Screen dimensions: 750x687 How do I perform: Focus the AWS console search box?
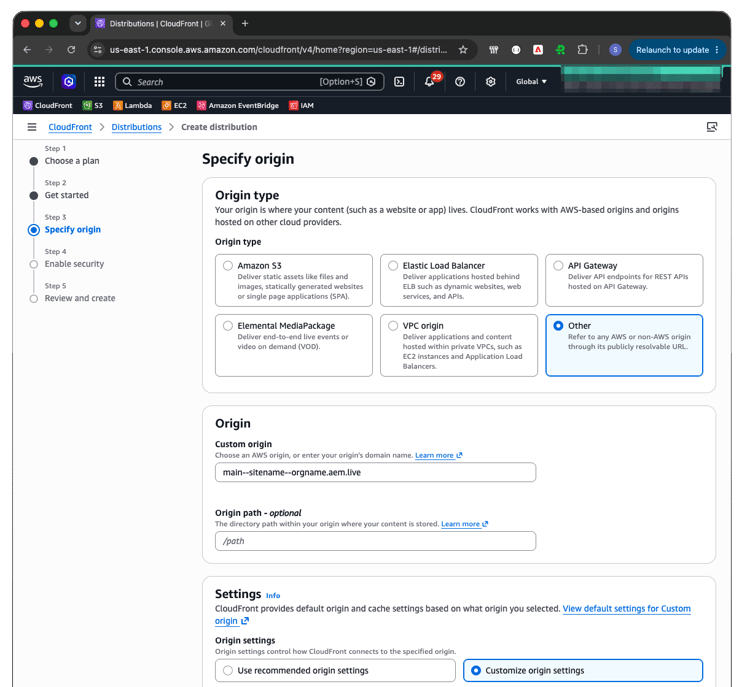tap(249, 82)
